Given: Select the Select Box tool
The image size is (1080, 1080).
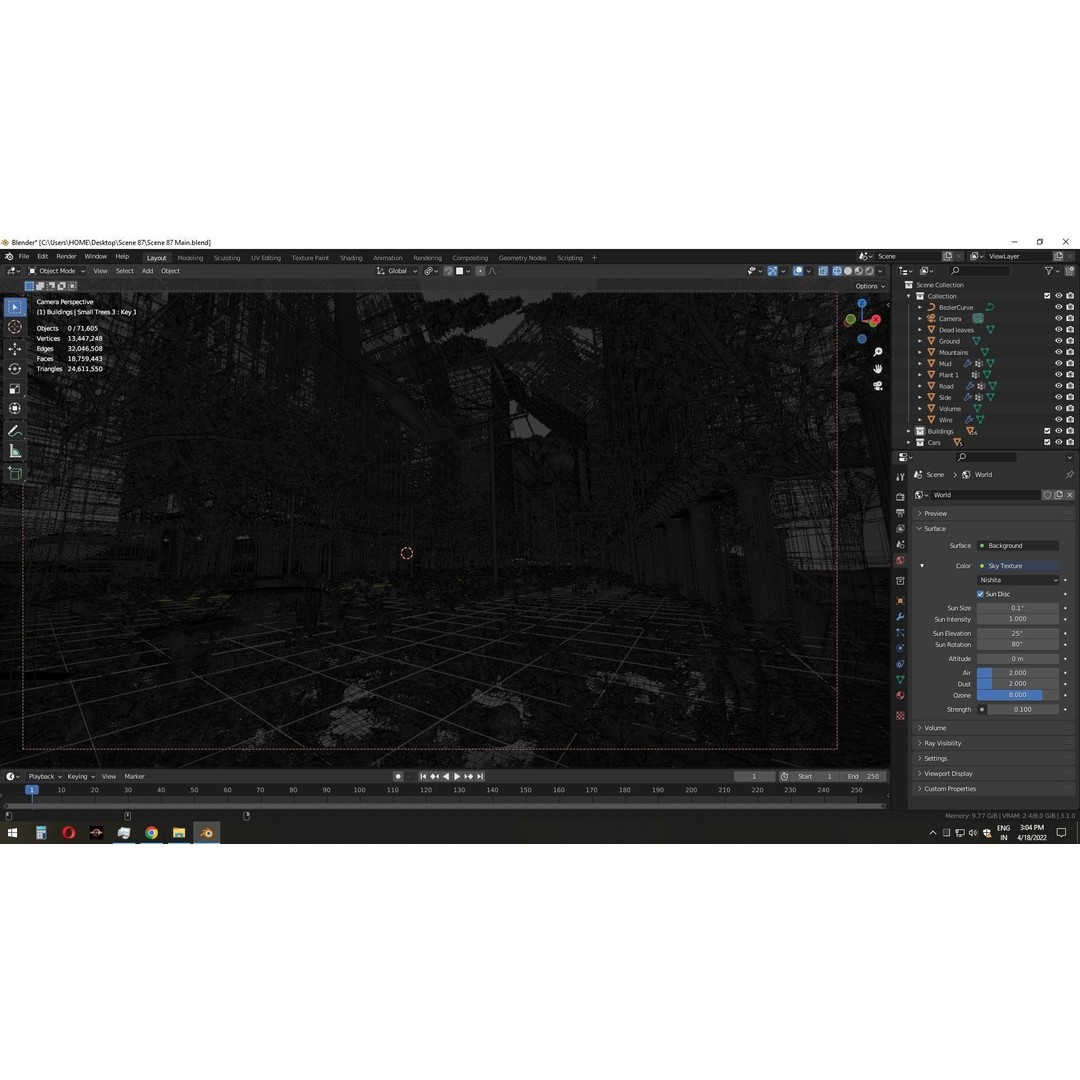Looking at the screenshot, I should click(14, 307).
